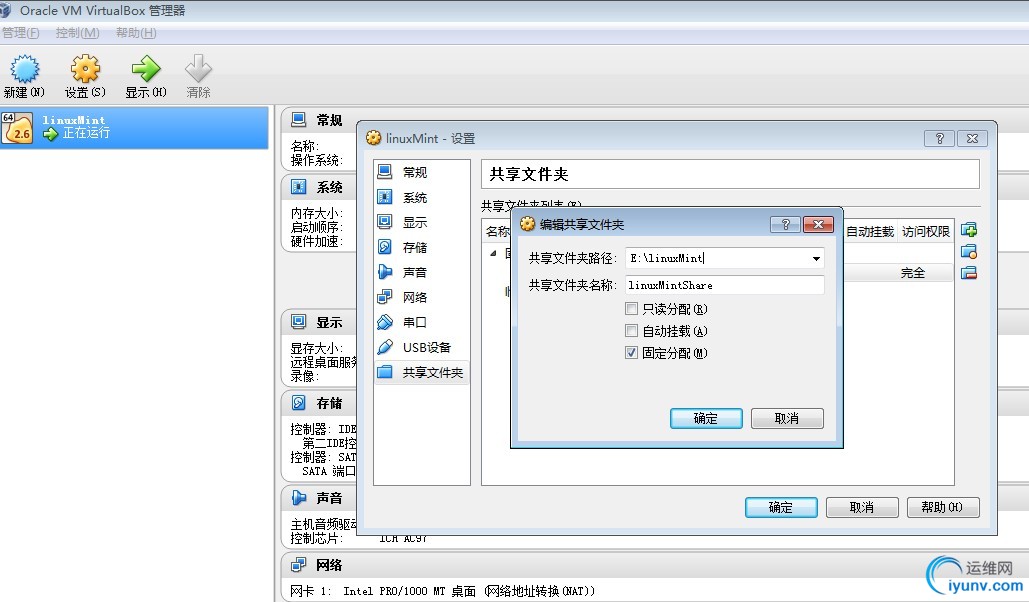1029x602 pixels.
Task: Select 串口 category in settings sidebar
Action: point(422,322)
